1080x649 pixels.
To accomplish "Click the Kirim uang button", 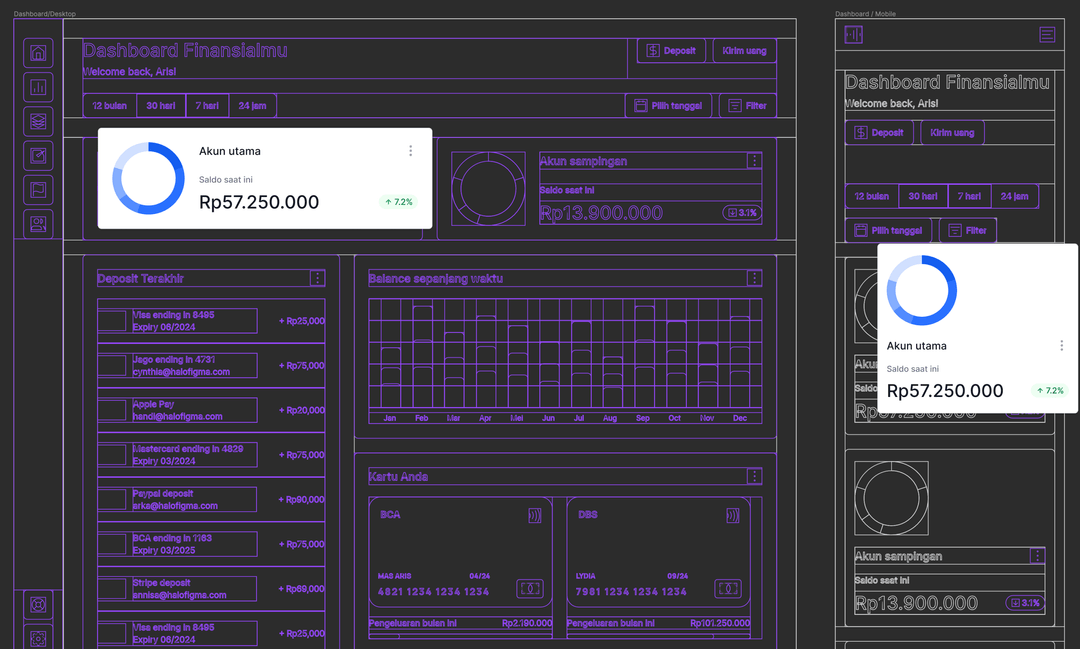I will (743, 50).
